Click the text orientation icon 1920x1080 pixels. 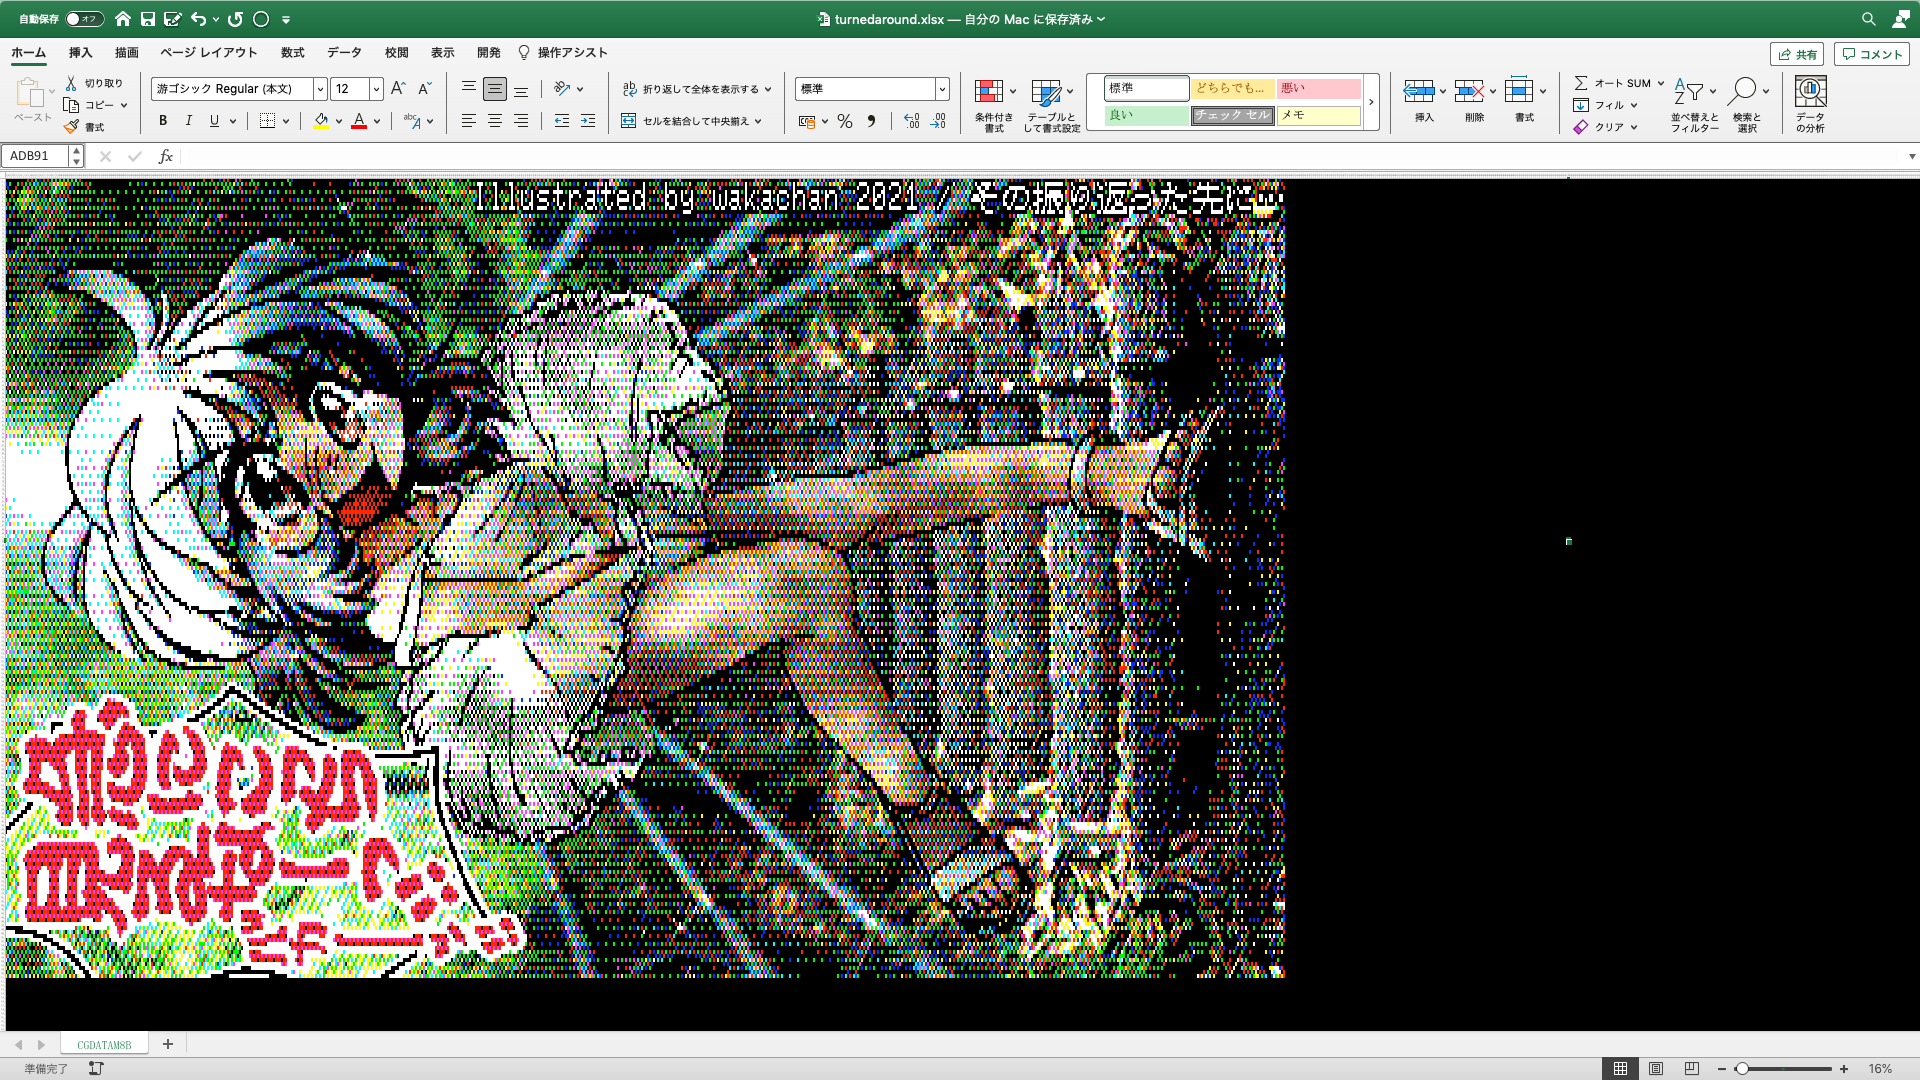coord(562,89)
